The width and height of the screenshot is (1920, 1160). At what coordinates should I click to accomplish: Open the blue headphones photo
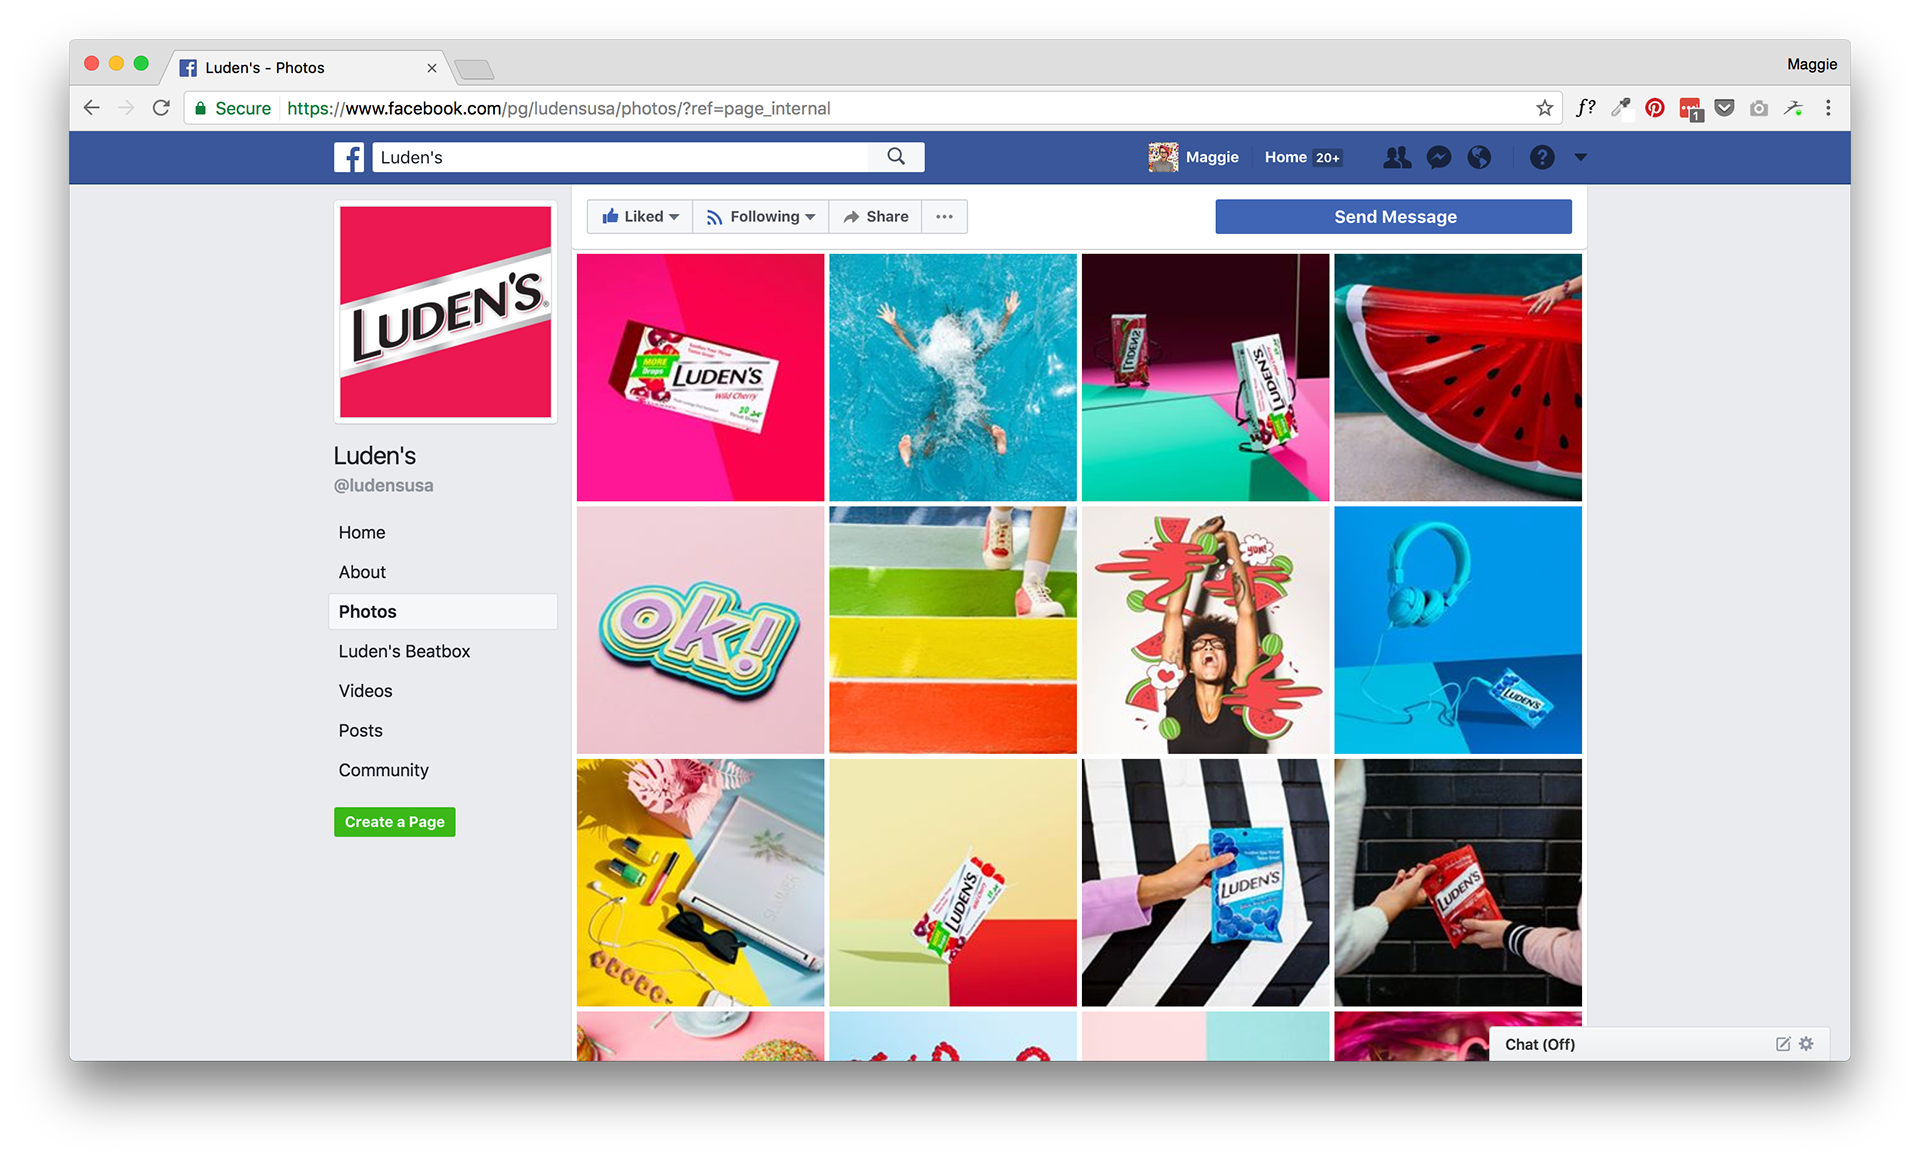(1458, 630)
